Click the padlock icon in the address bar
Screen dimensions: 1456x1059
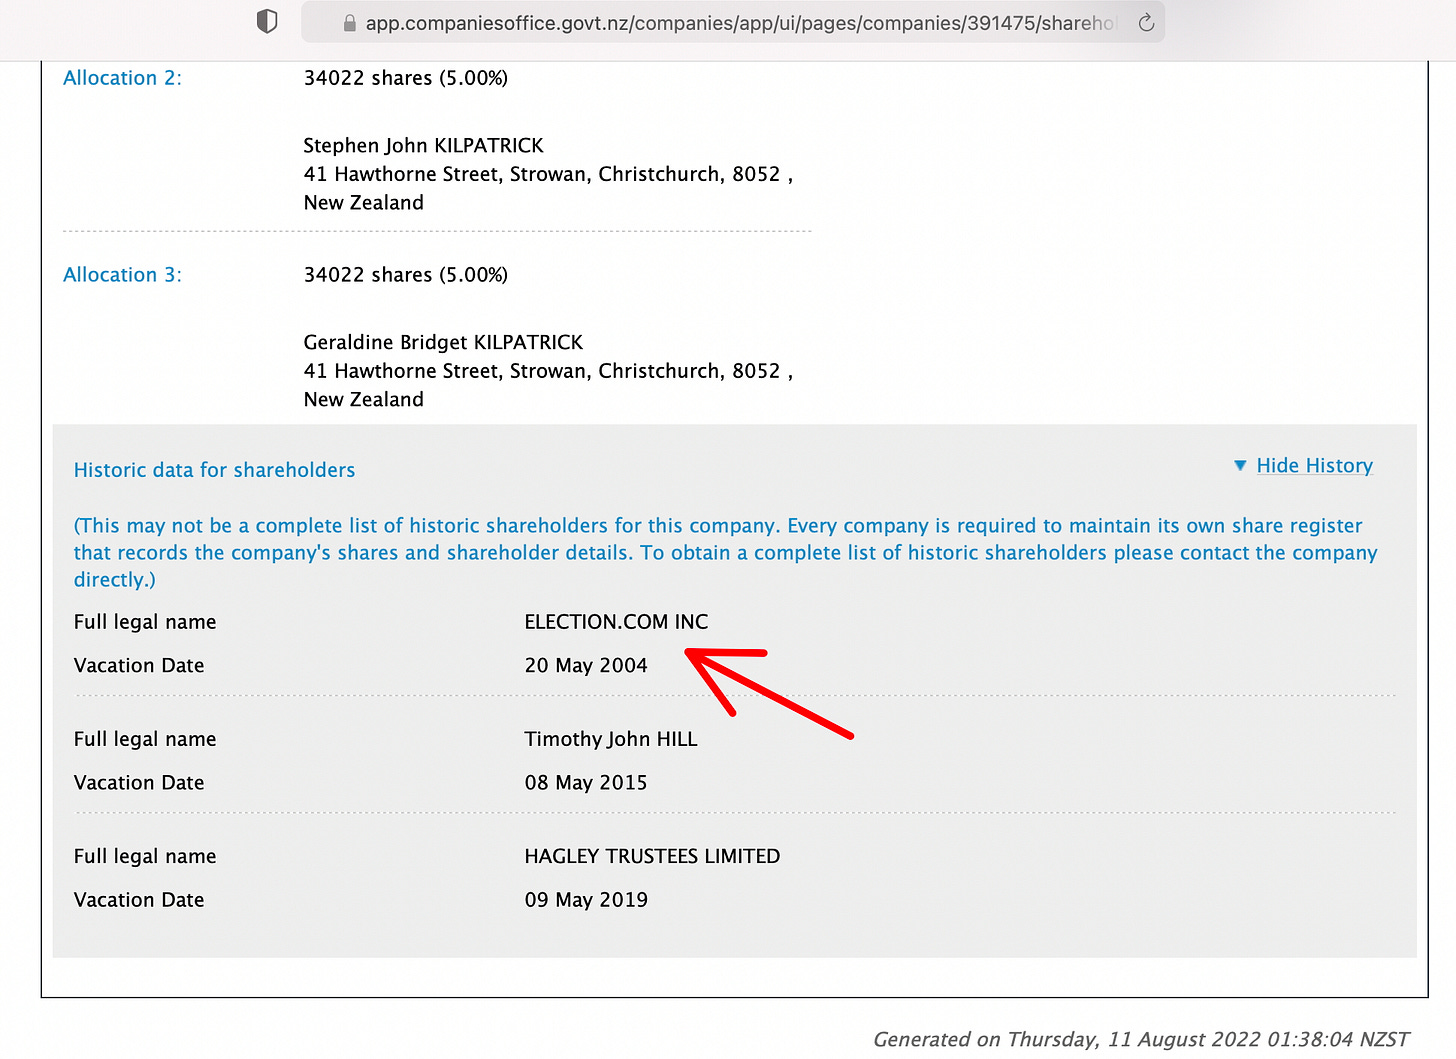pyautogui.click(x=349, y=23)
